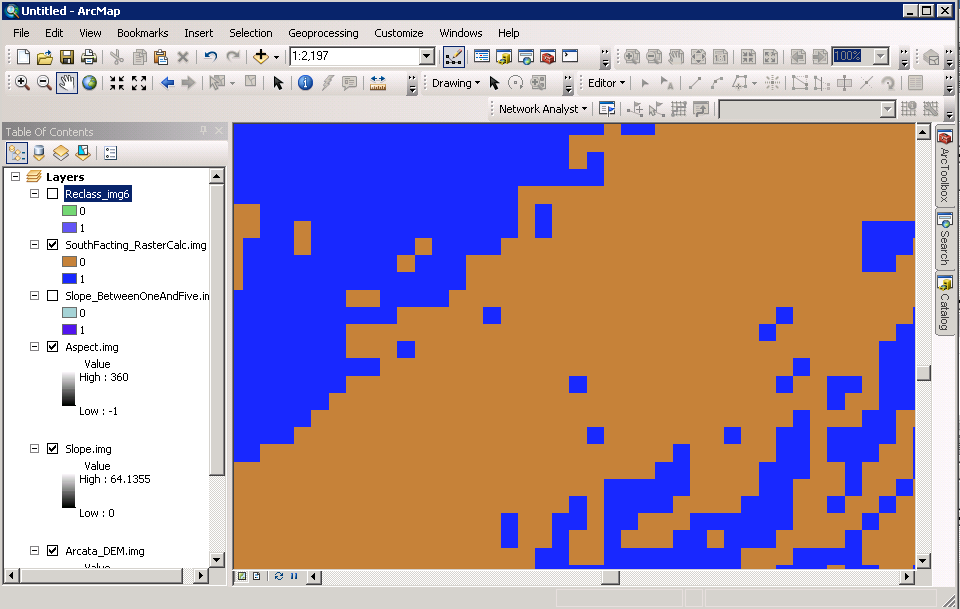Click Go Back to Previous Extent arrow
Viewport: 960px width, 609px height.
(x=167, y=83)
